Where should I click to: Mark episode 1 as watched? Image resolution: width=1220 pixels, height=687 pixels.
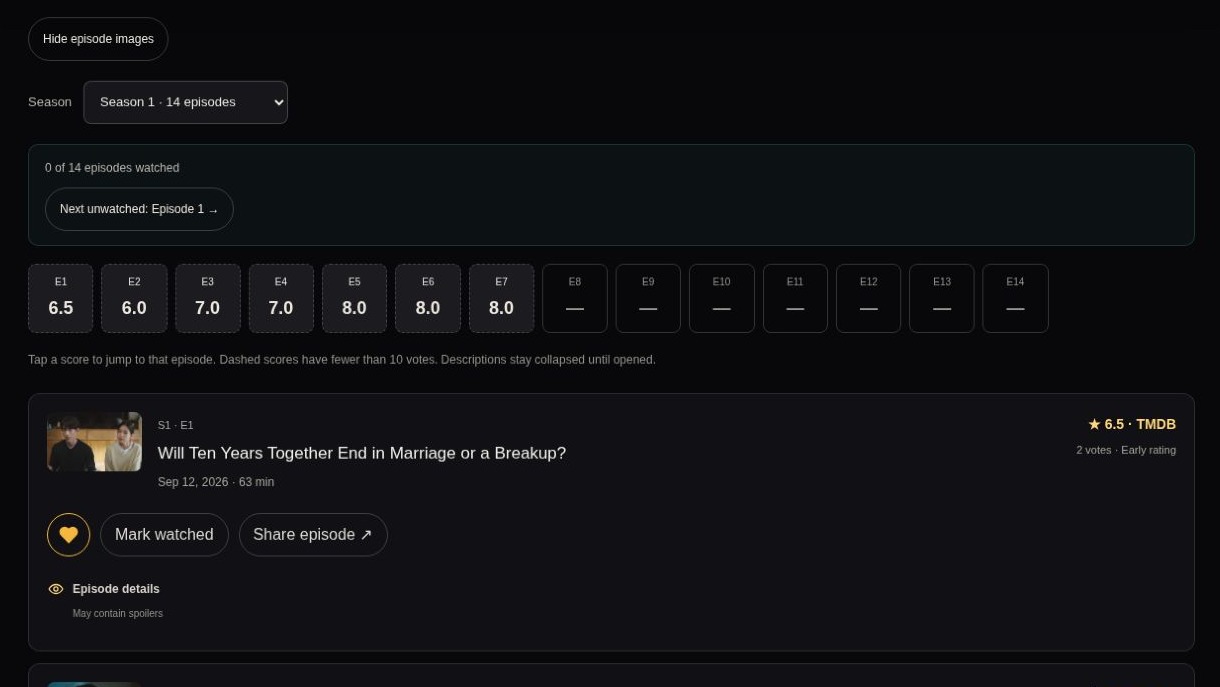pos(164,535)
